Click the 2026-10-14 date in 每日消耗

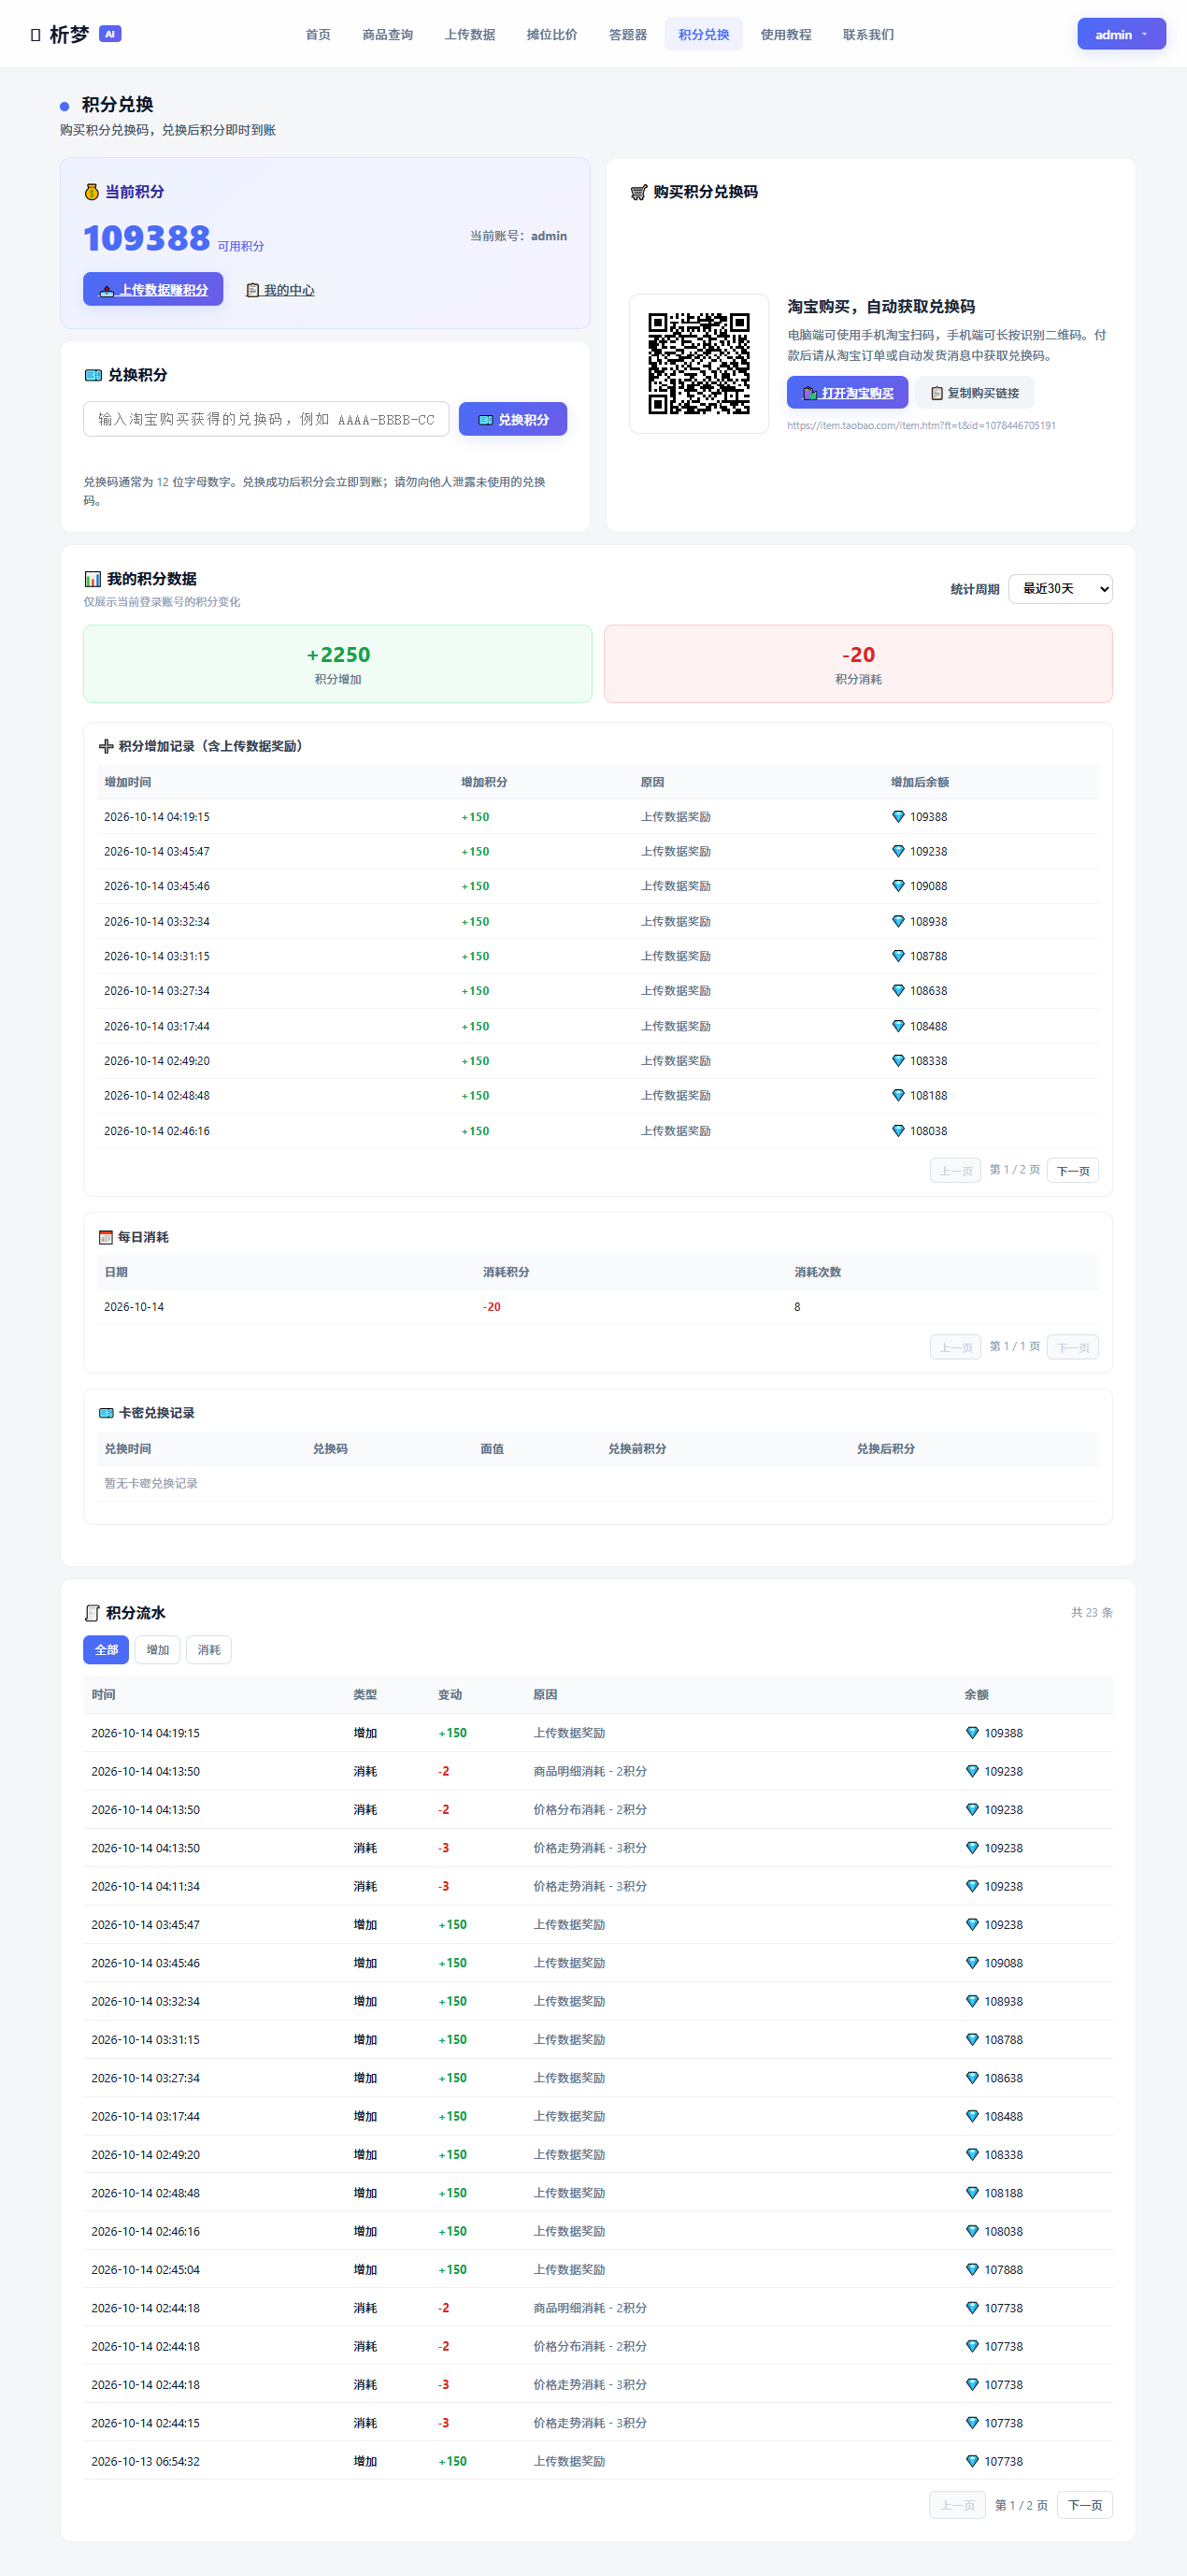click(x=134, y=1307)
